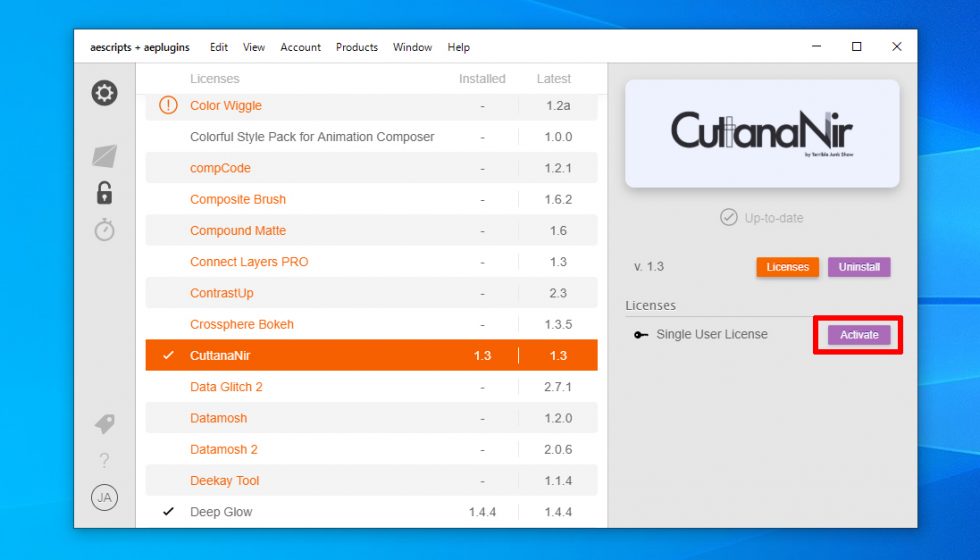
Task: Click latest version 2.7.1 for Data Glitch 2
Action: (x=558, y=387)
